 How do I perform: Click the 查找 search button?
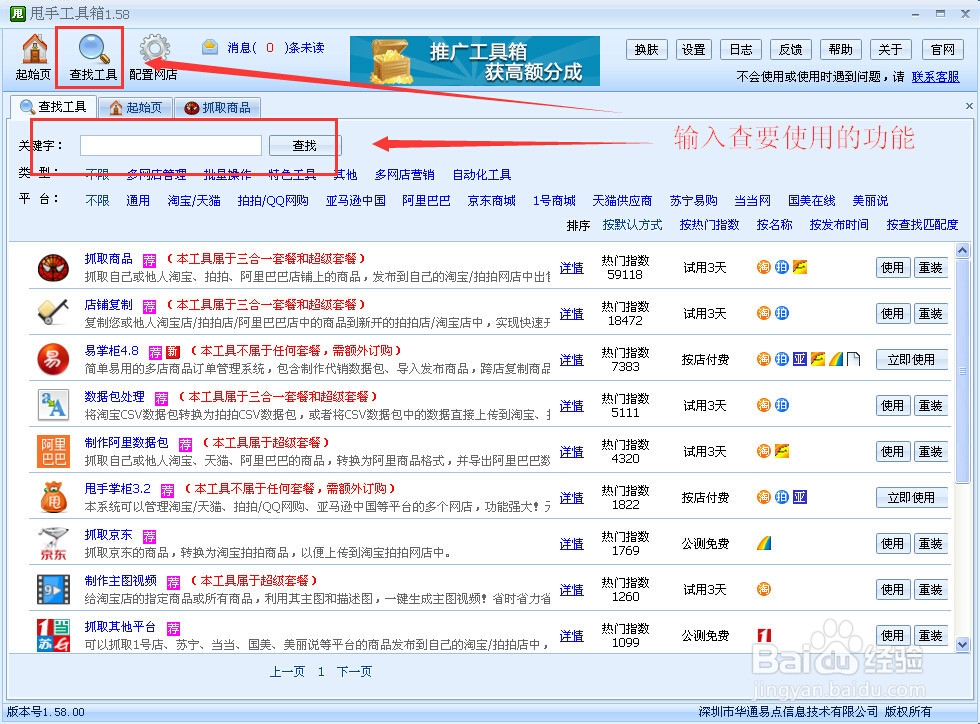coord(304,146)
